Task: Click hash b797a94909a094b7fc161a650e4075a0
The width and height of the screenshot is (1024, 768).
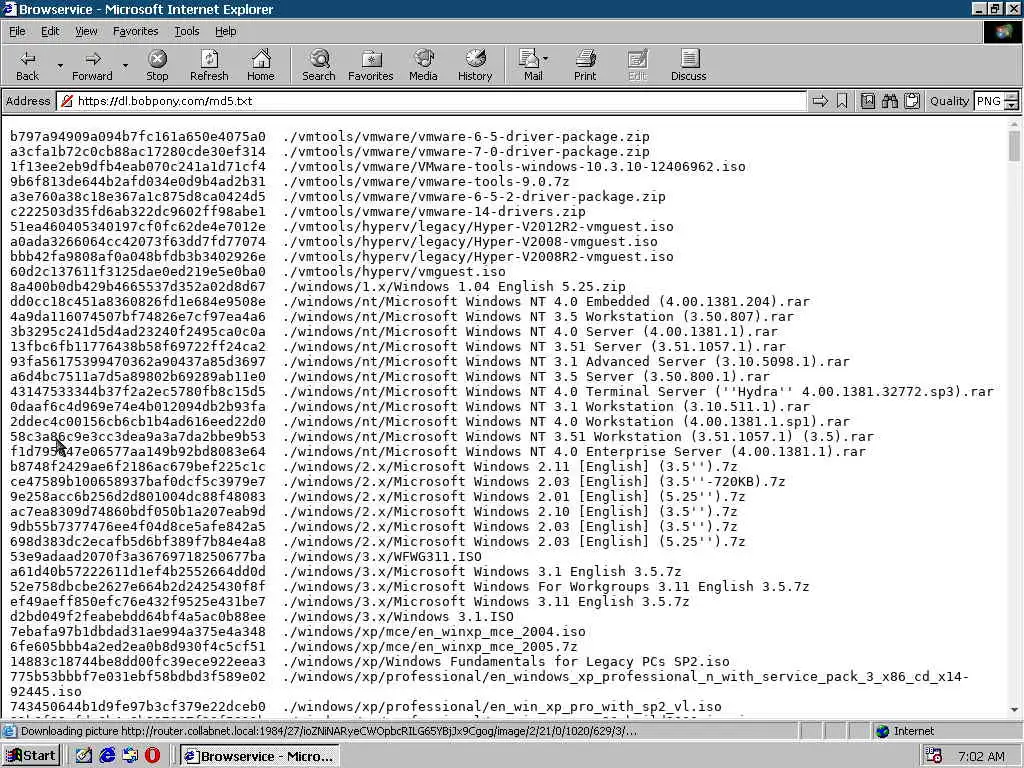Action: click(x=138, y=136)
